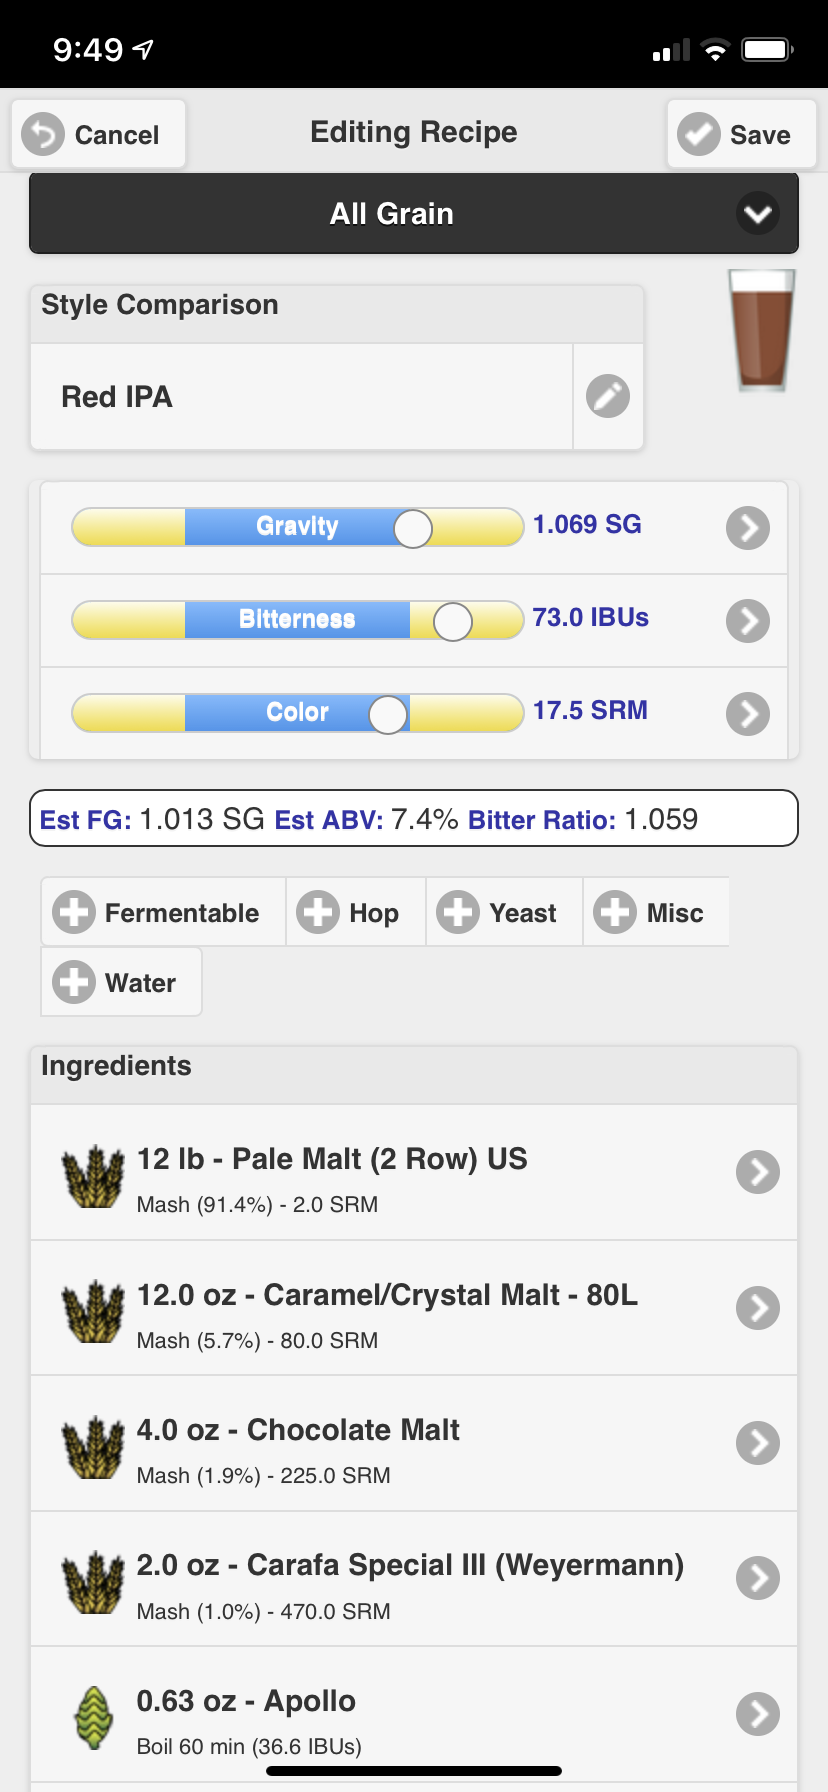This screenshot has height=1792, width=828.
Task: Add a Yeast ingredient
Action: click(x=504, y=912)
